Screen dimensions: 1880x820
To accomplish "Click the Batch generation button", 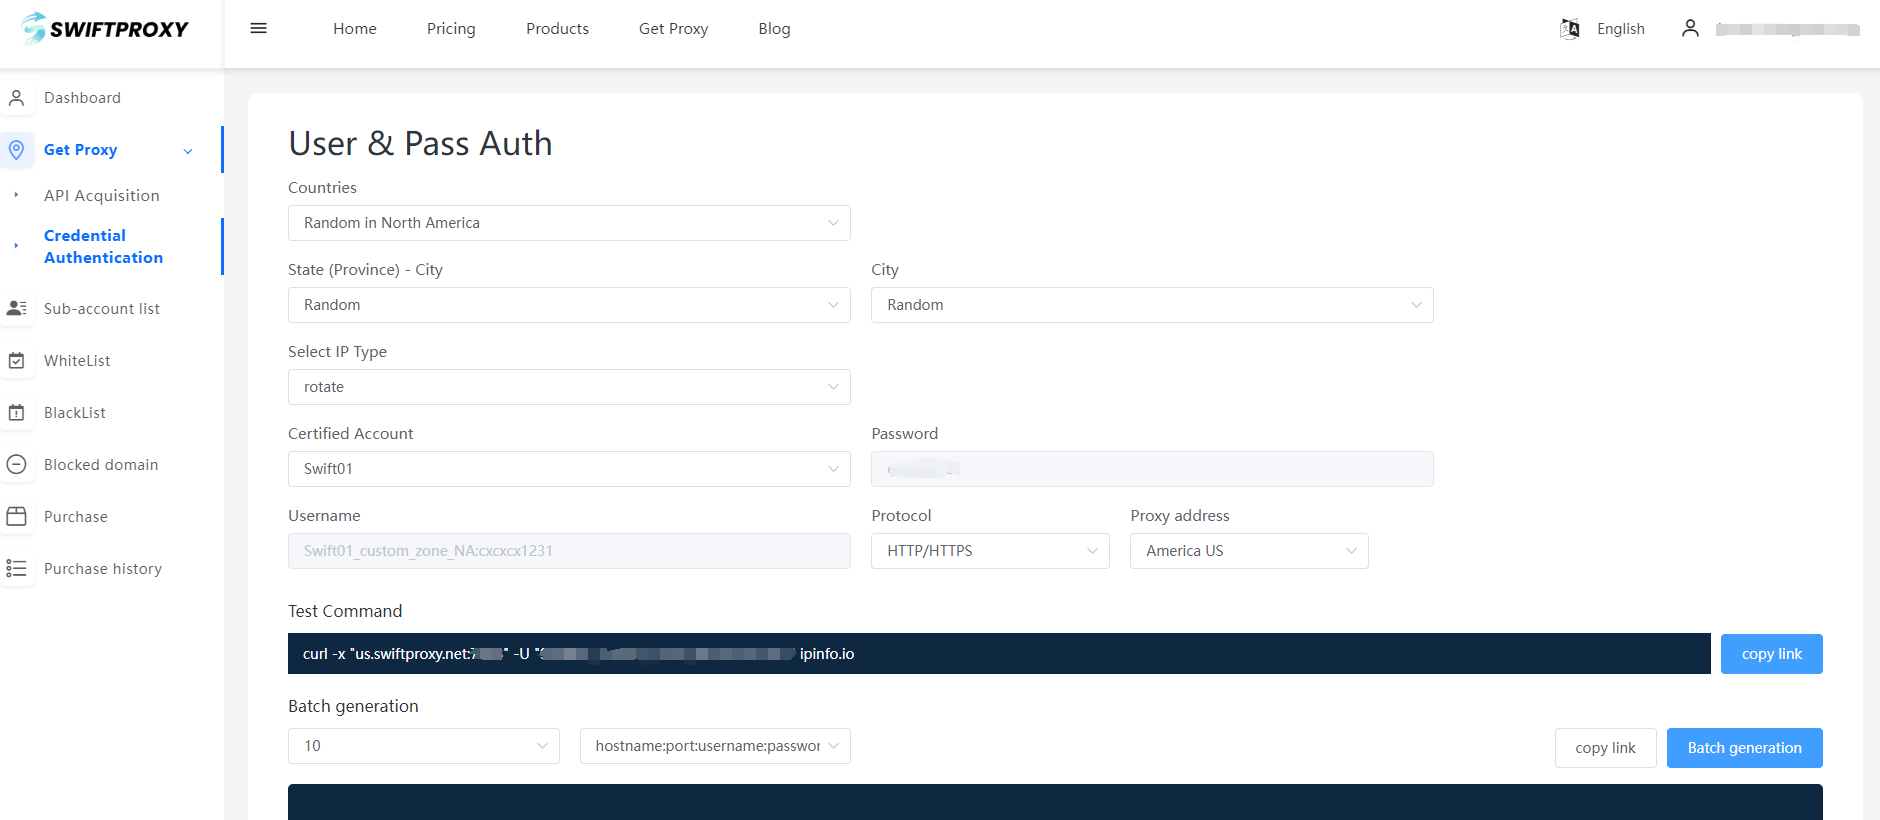I will (x=1744, y=748).
